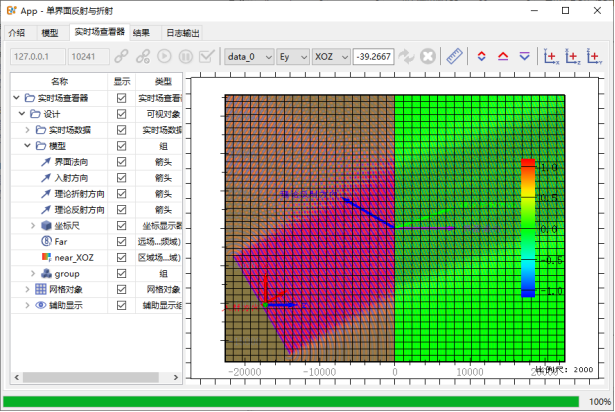
Task: Open the 日志输出 tab
Action: click(x=183, y=33)
